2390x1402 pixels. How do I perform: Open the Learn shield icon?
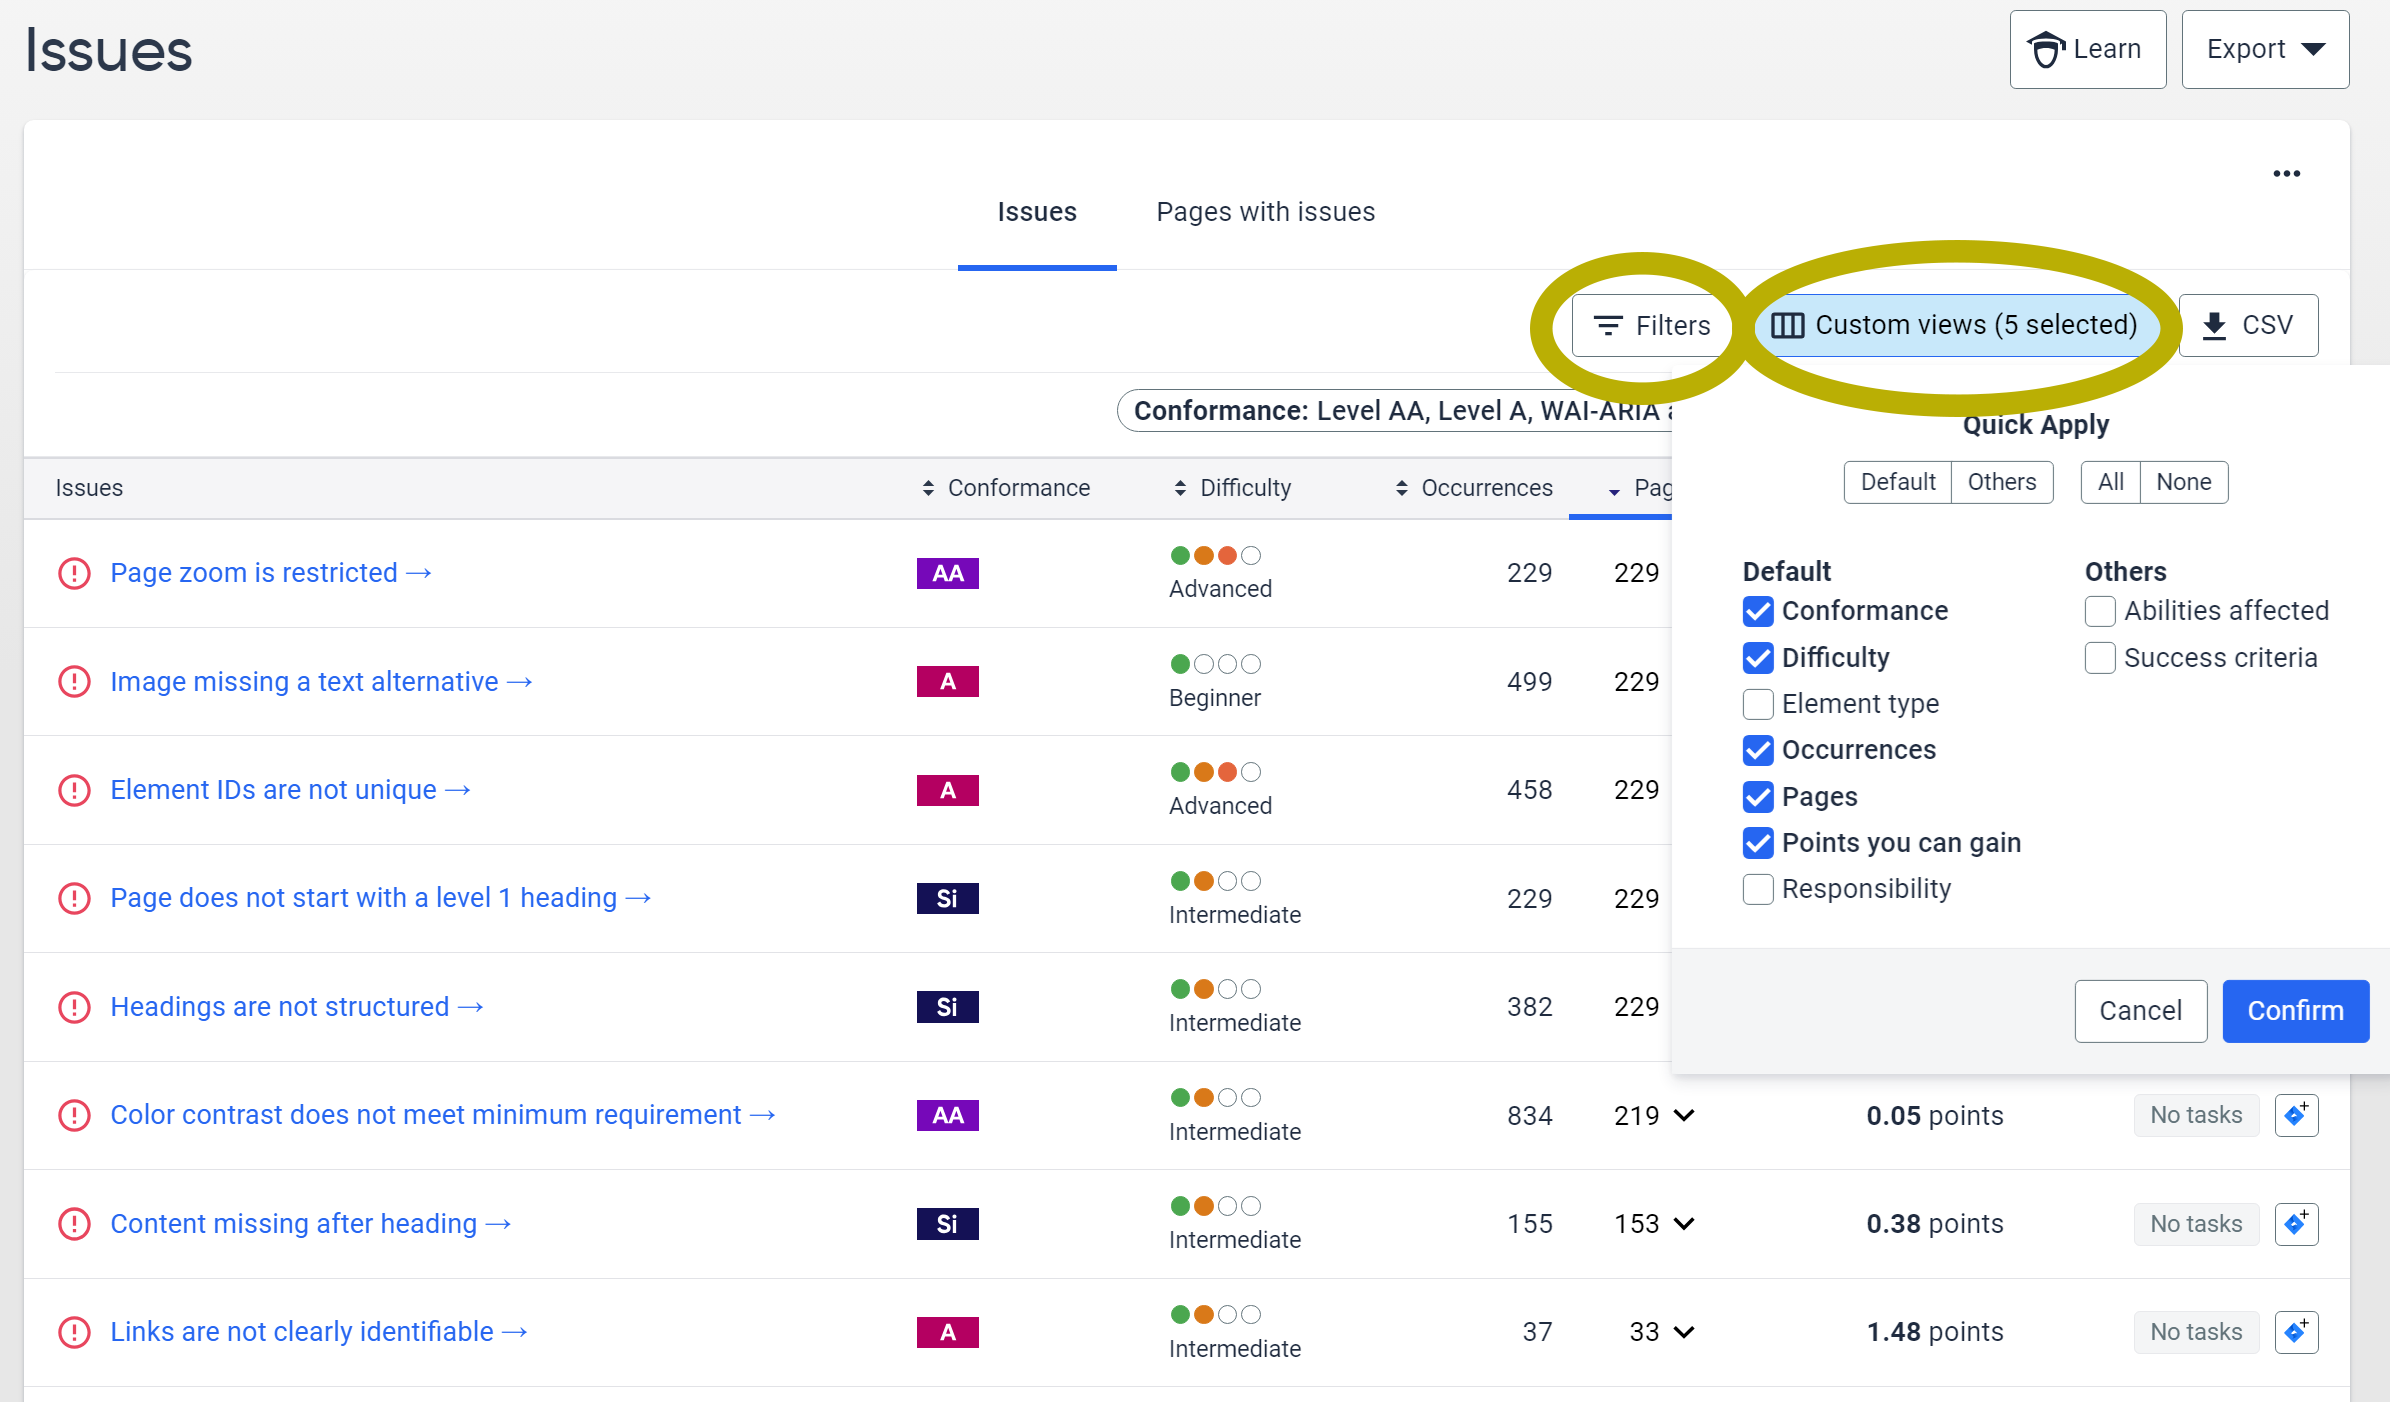(x=2048, y=48)
